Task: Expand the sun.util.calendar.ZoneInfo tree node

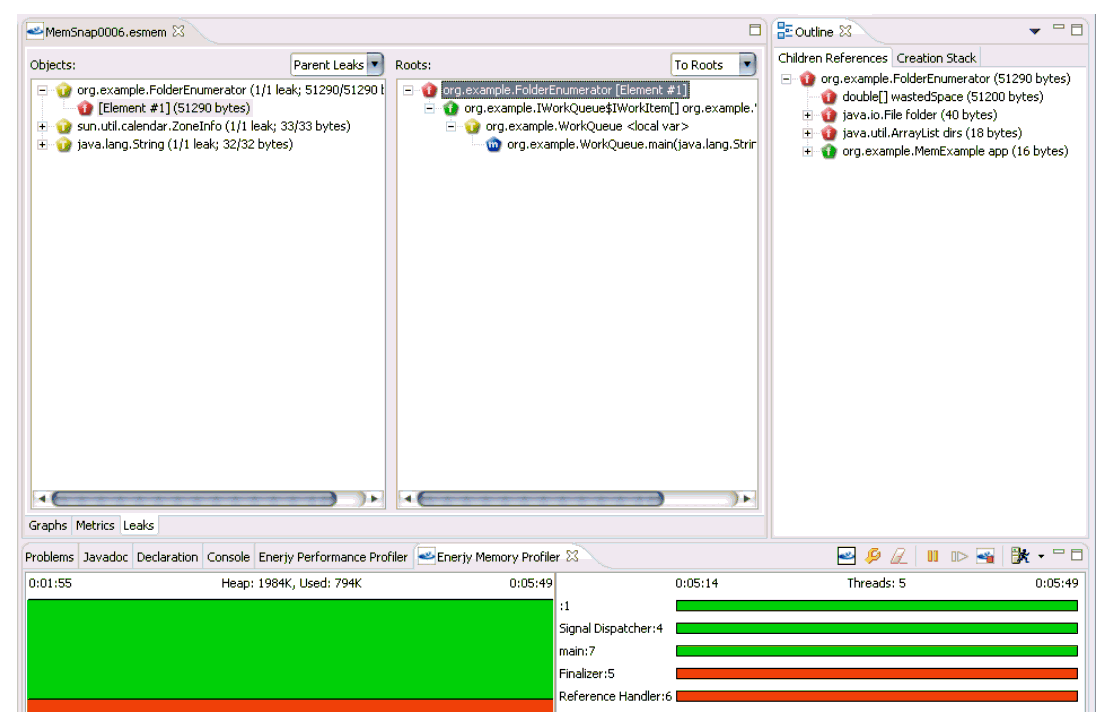Action: click(x=42, y=127)
